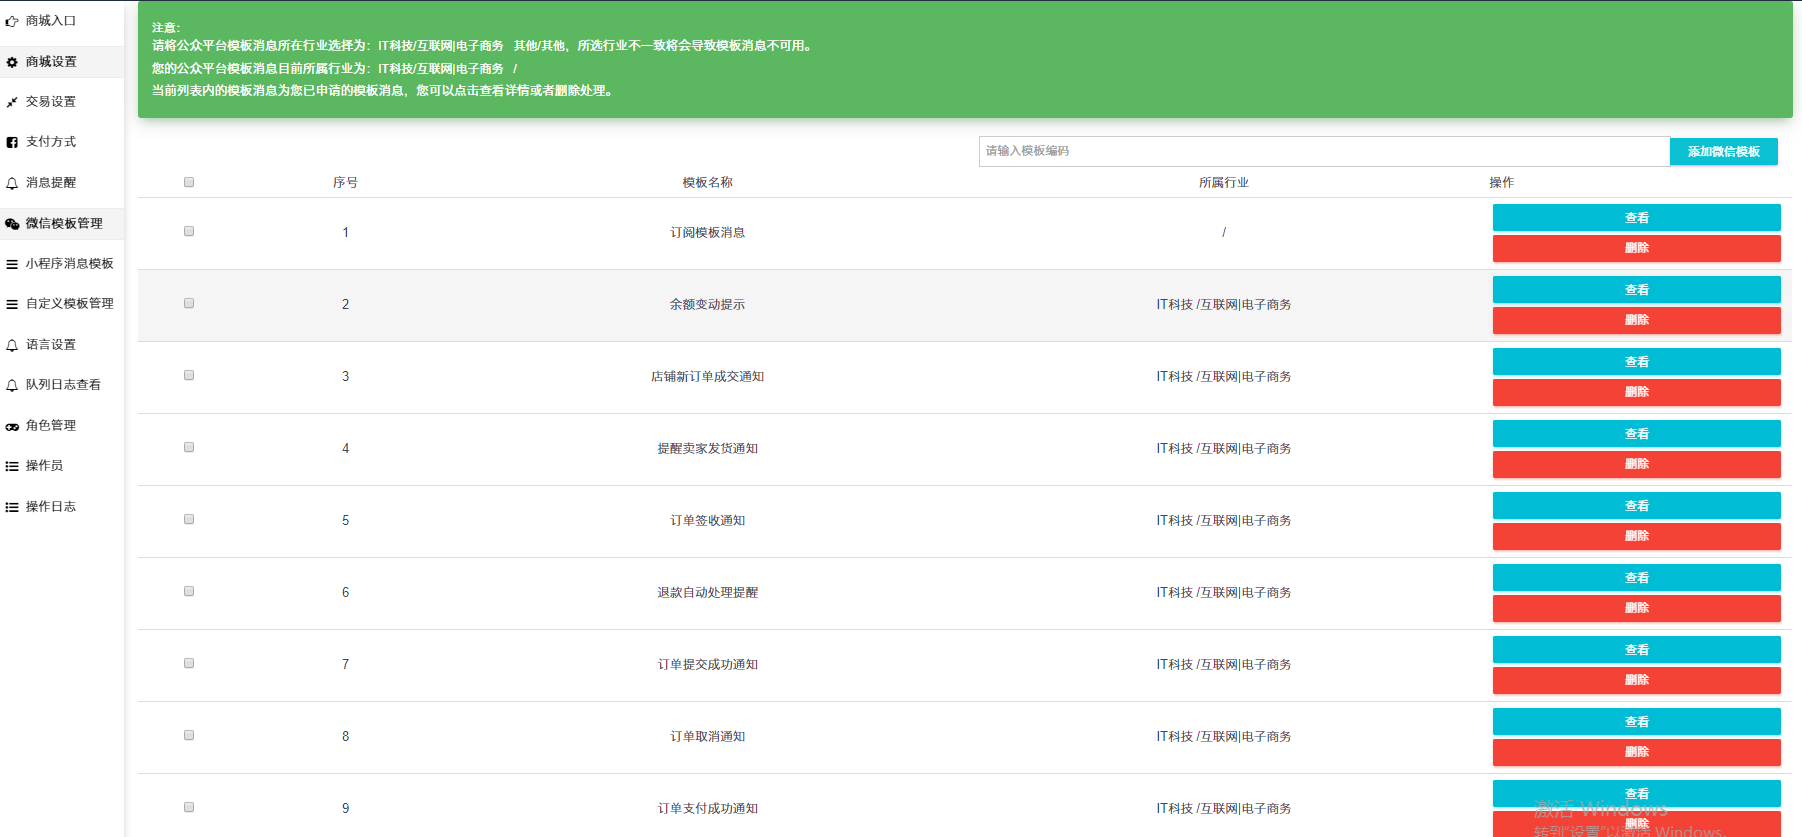Image resolution: width=1802 pixels, height=837 pixels.
Task: Click the wallet icon beside 支付方式
Action: pos(12,142)
